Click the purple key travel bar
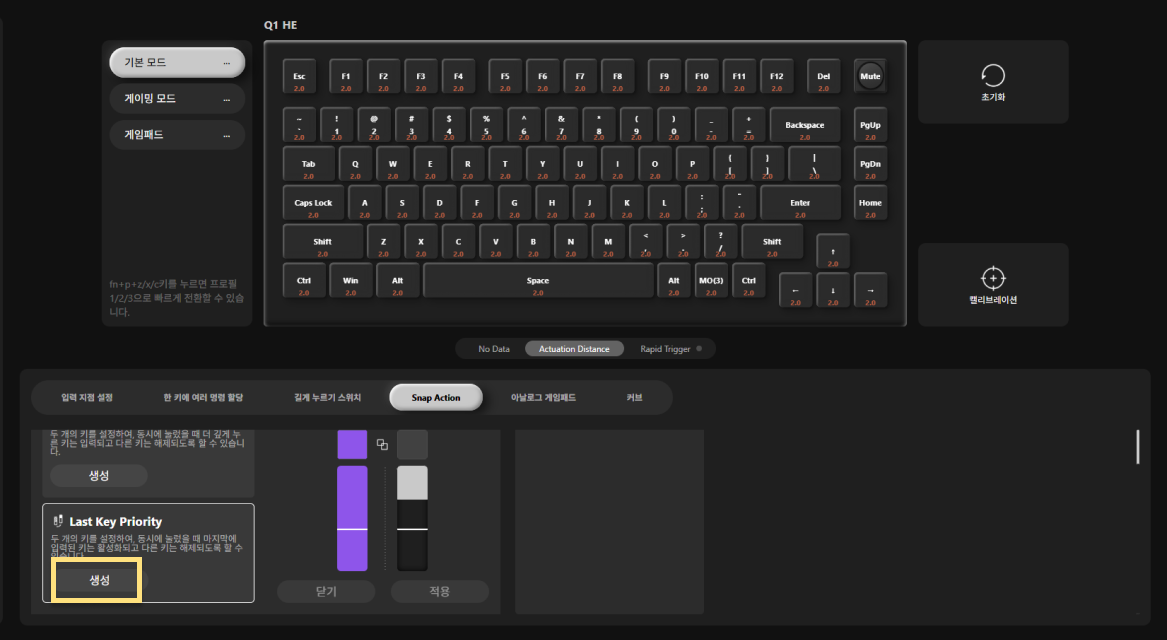Viewport: 1167px width, 640px height. coord(352,518)
